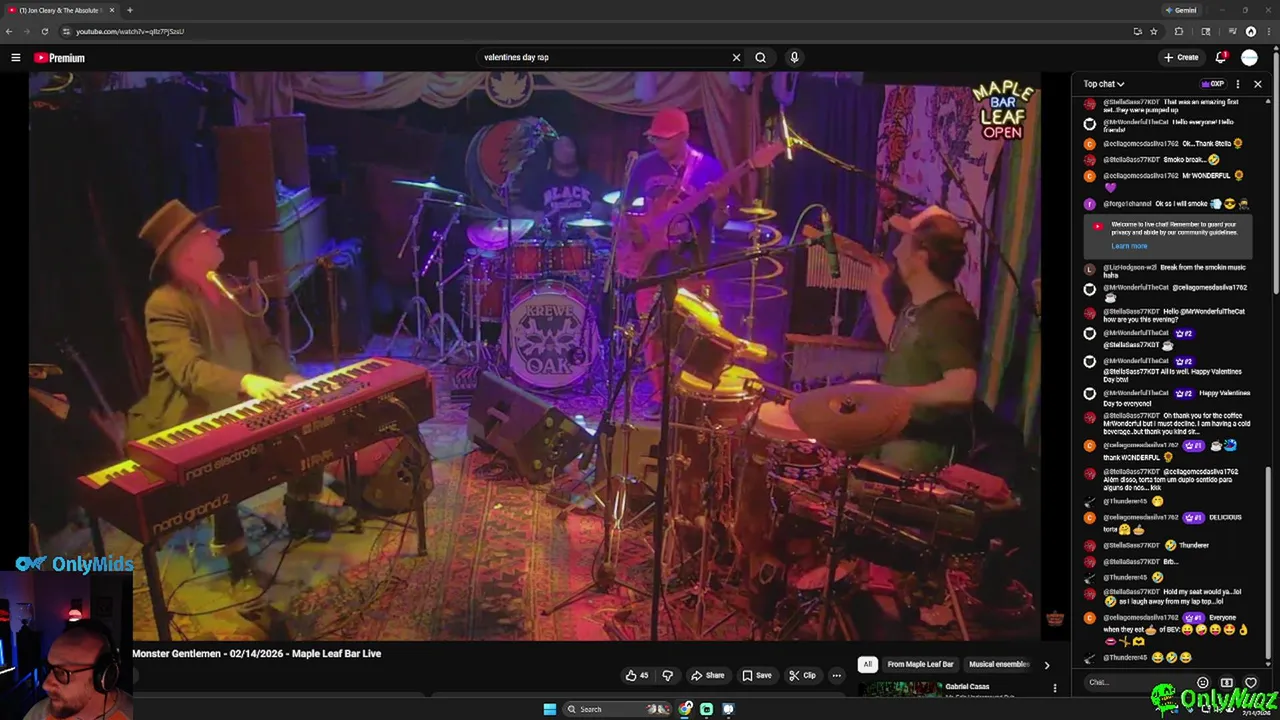Screen dimensions: 1280x720
Task: Like the video with thumbs up
Action: point(637,675)
